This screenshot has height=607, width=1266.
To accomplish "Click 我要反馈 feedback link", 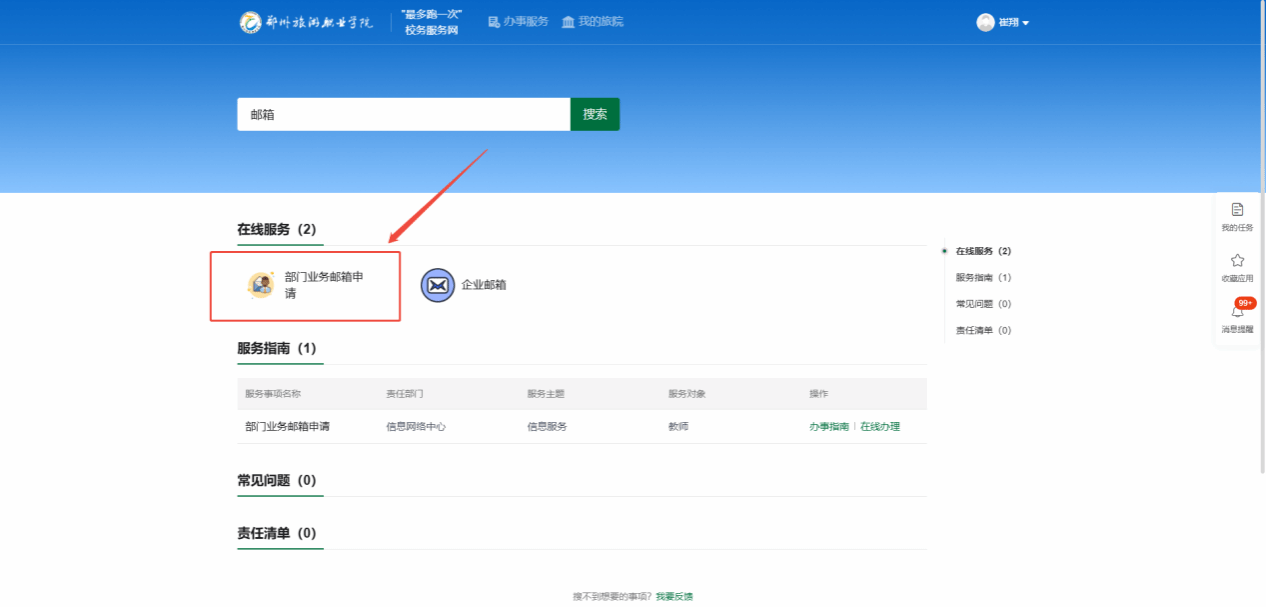I will [x=674, y=596].
